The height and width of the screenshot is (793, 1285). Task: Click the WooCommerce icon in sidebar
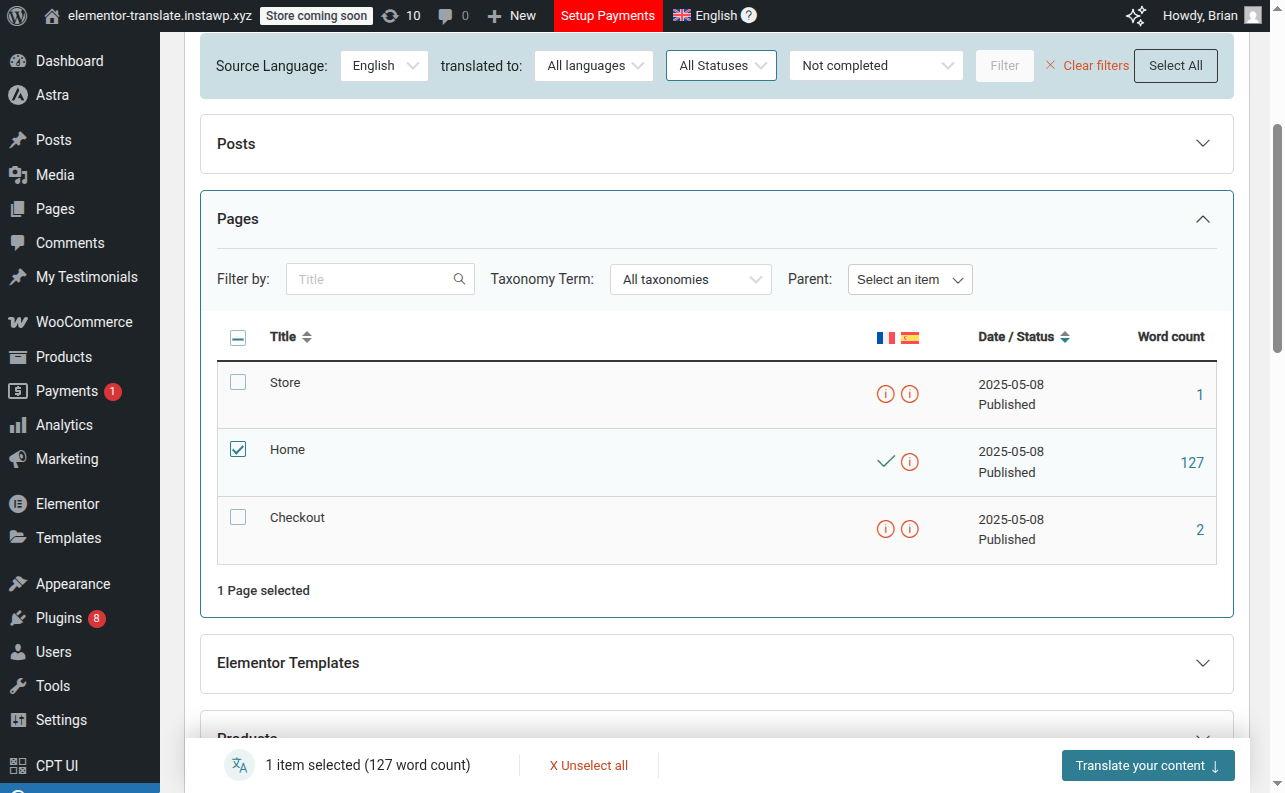pyautogui.click(x=17, y=322)
